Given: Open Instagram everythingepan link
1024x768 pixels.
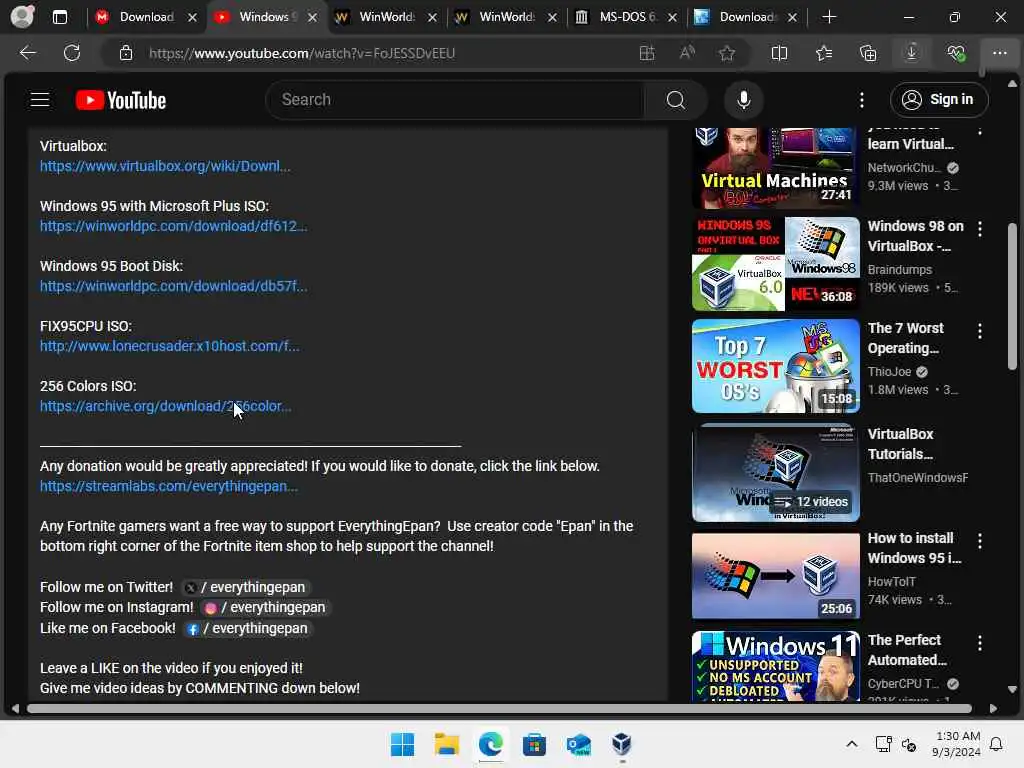Looking at the screenshot, I should pyautogui.click(x=265, y=607).
